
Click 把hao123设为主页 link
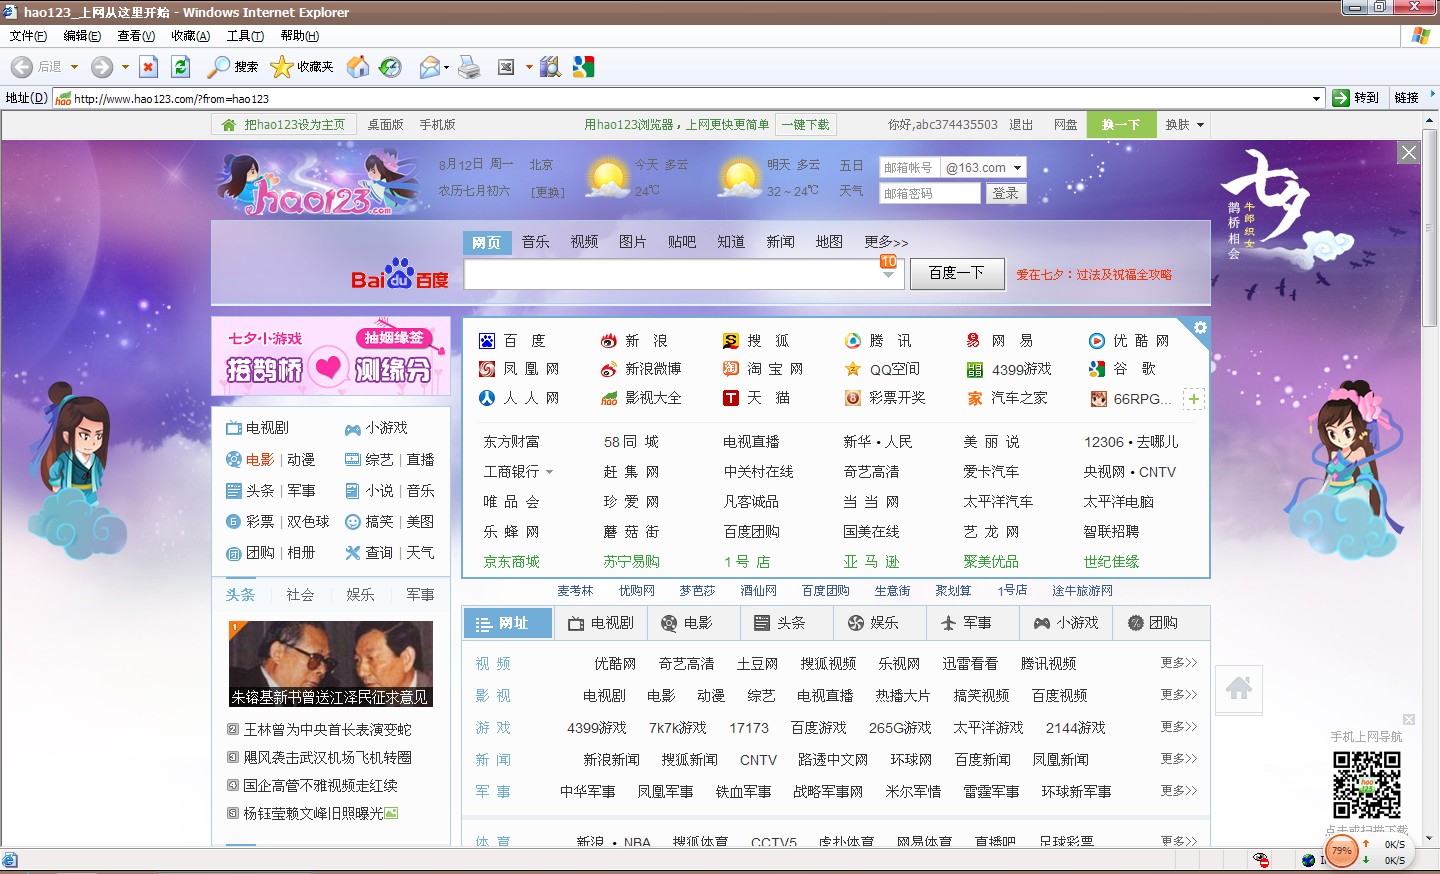coord(284,125)
